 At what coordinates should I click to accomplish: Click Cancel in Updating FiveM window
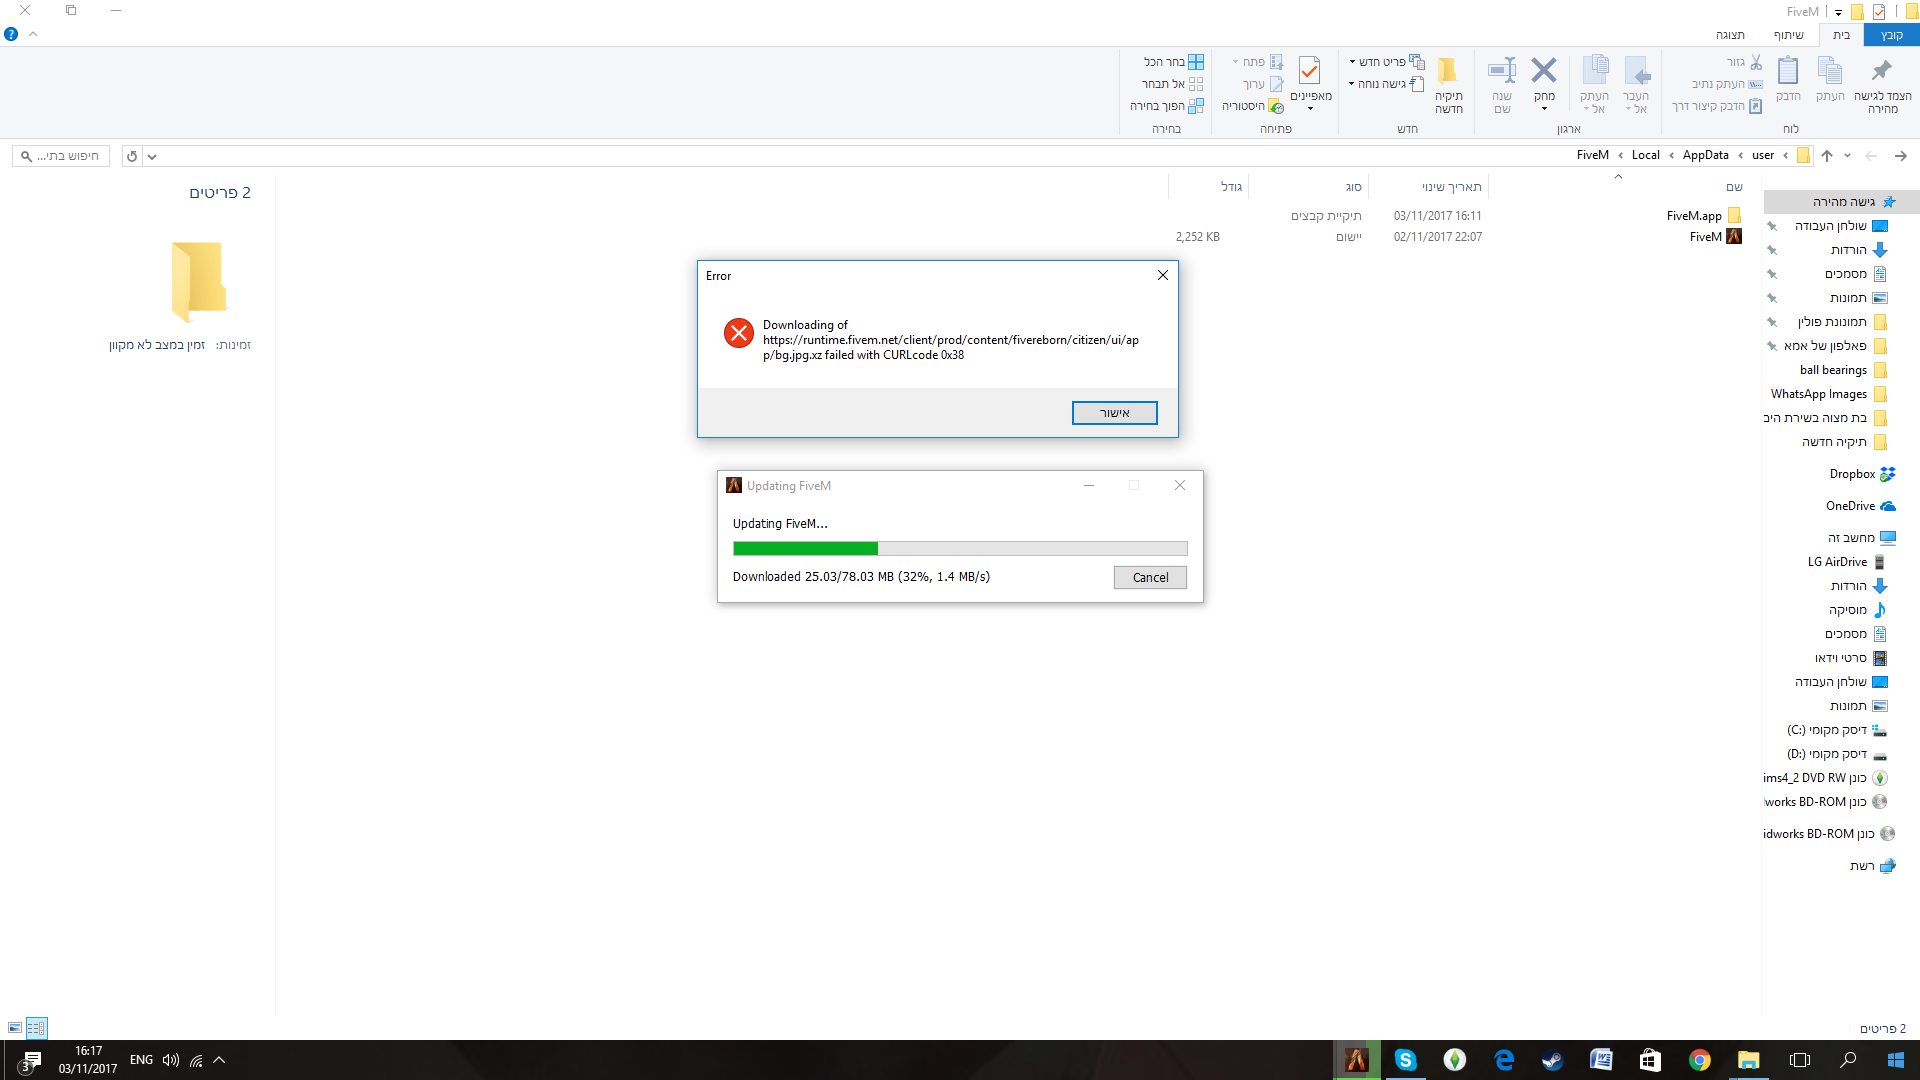point(1150,577)
